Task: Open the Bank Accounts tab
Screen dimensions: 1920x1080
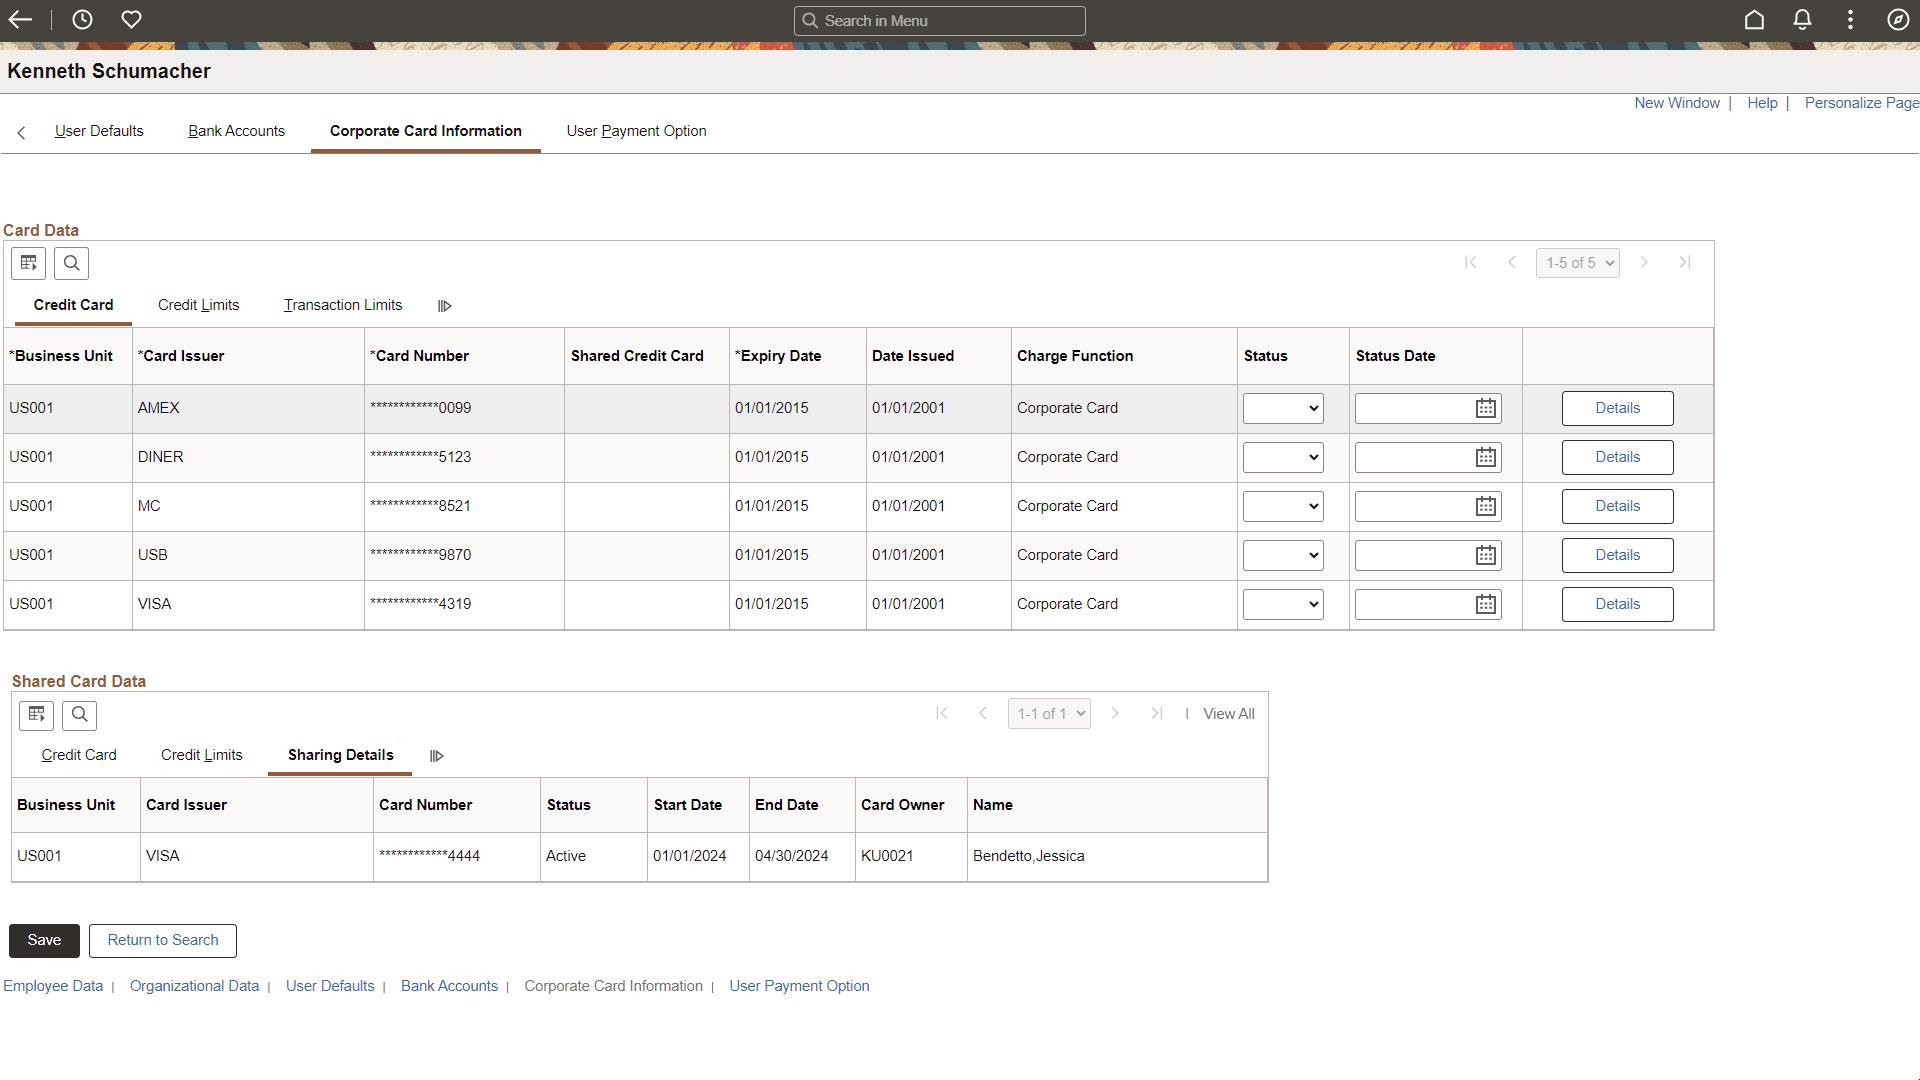Action: 236,131
